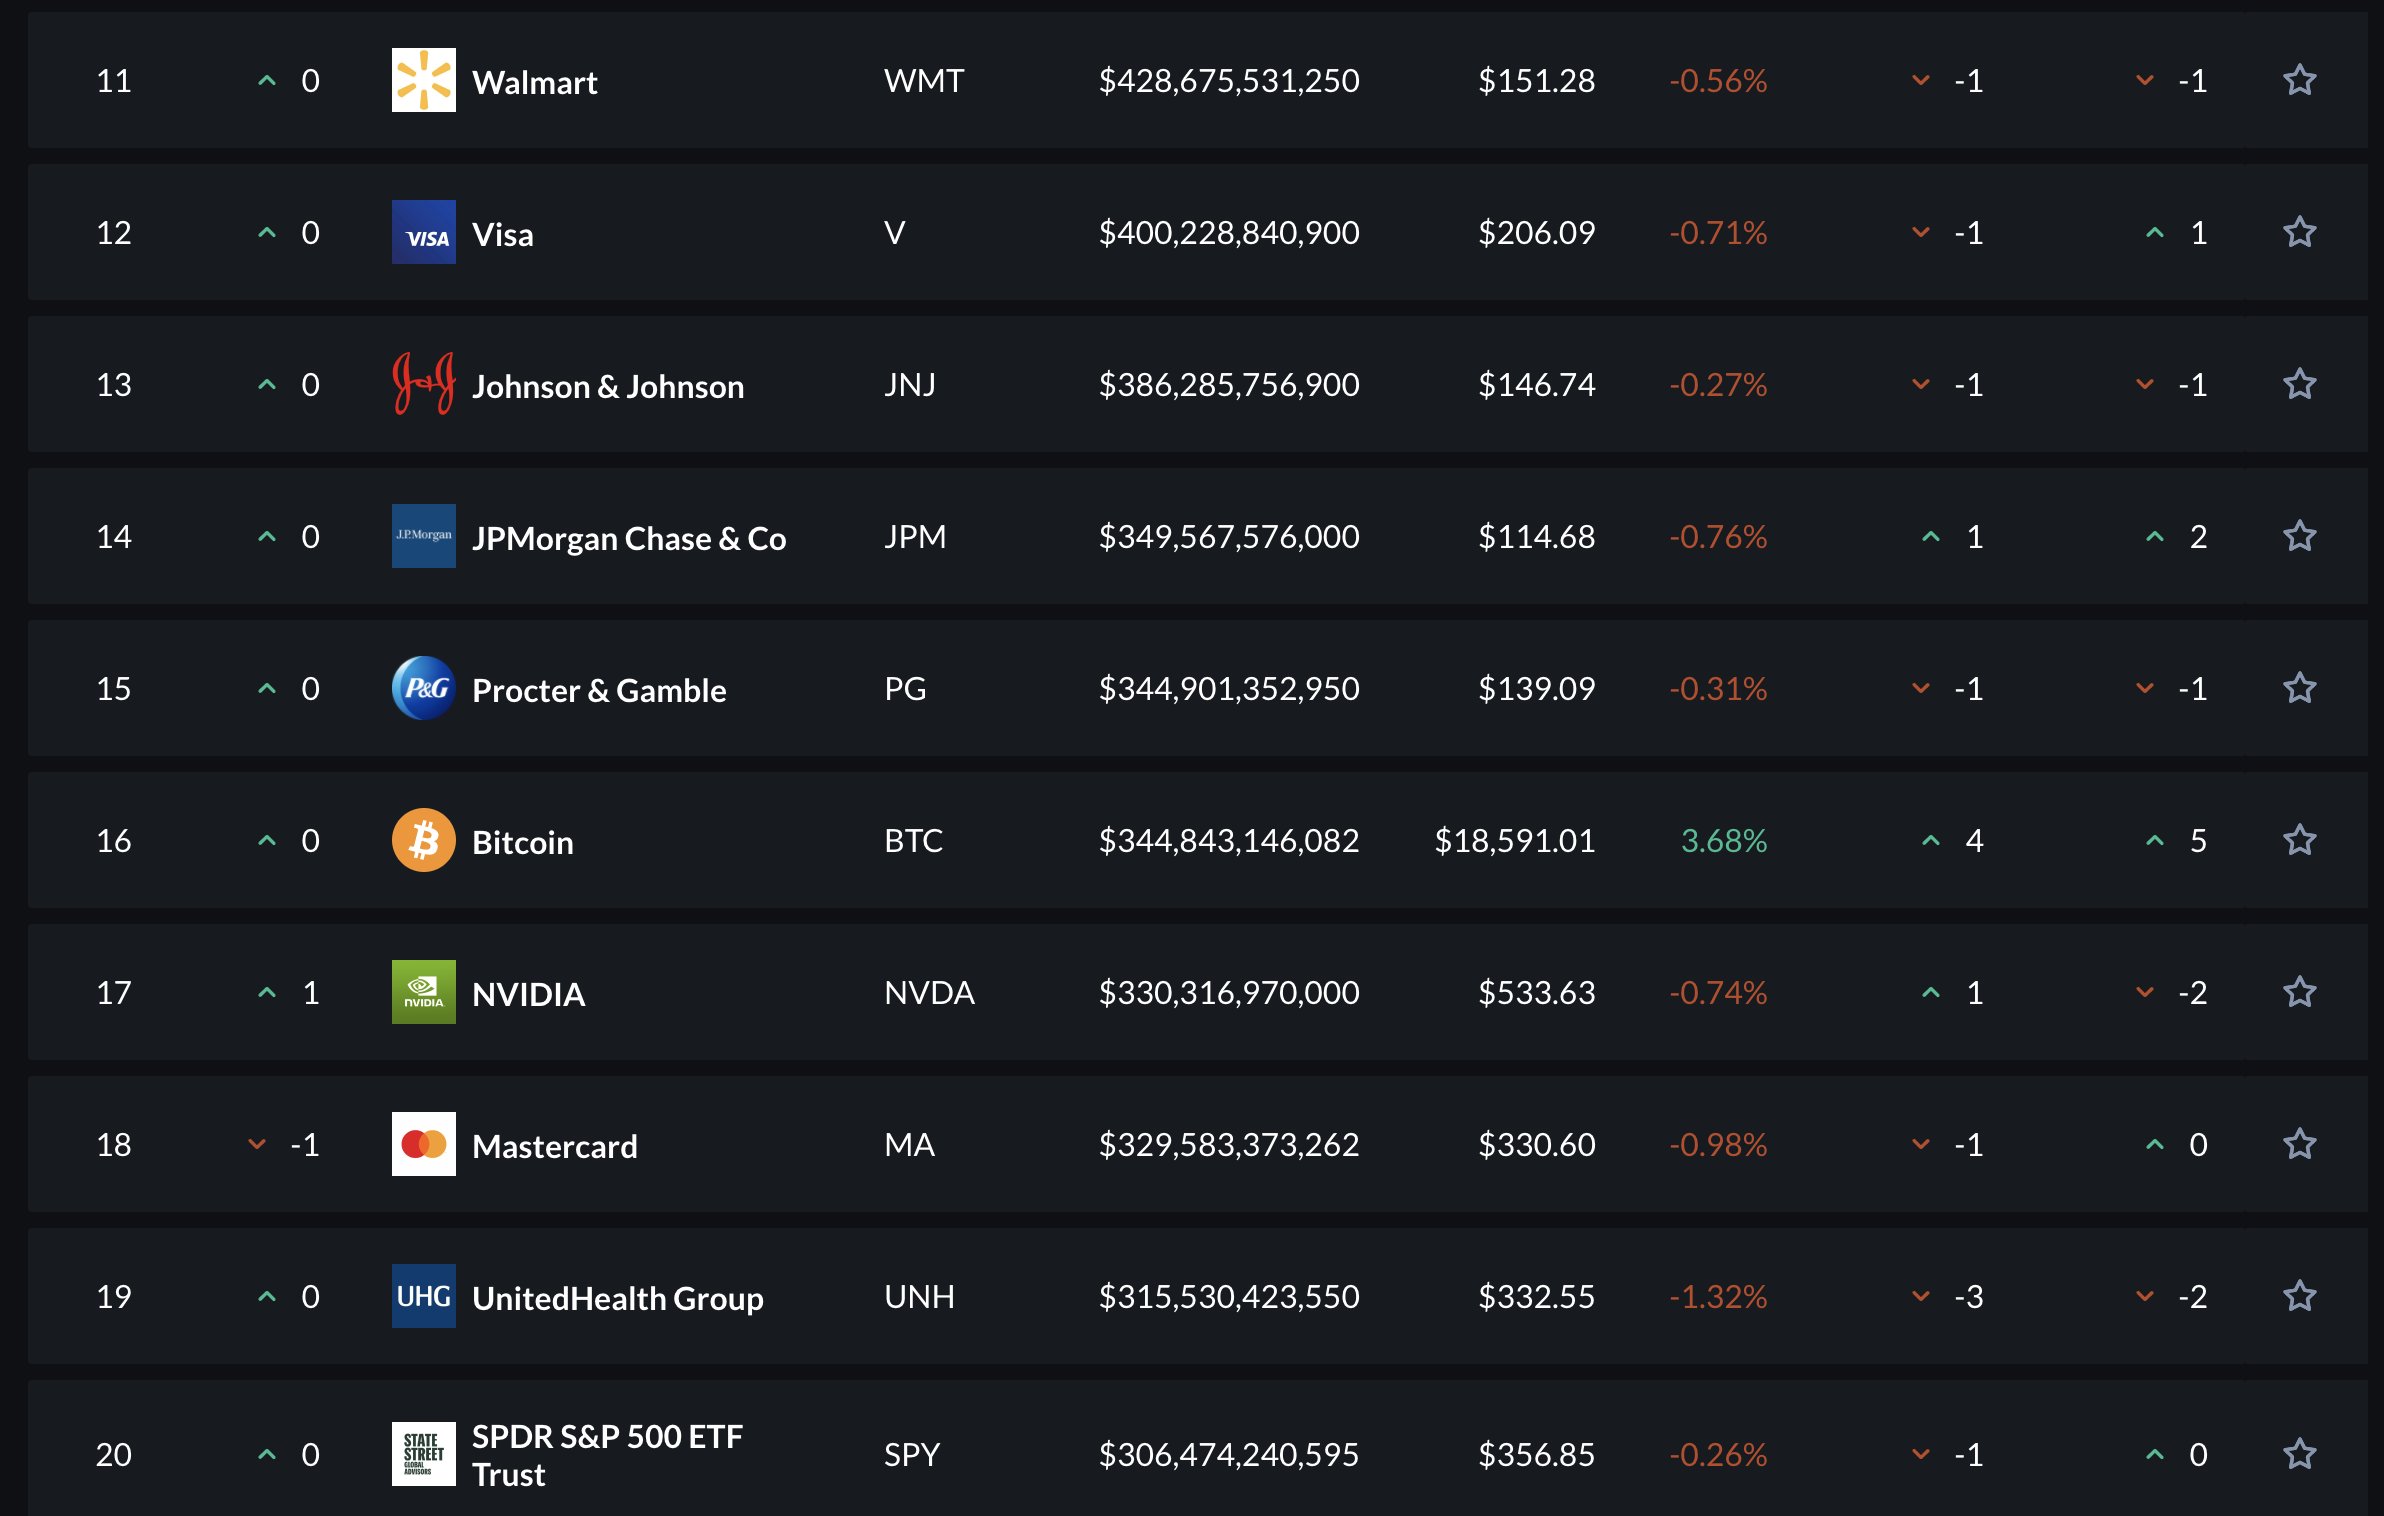Open the Visa asset page
Screen dimensions: 2384x1516
tap(503, 234)
